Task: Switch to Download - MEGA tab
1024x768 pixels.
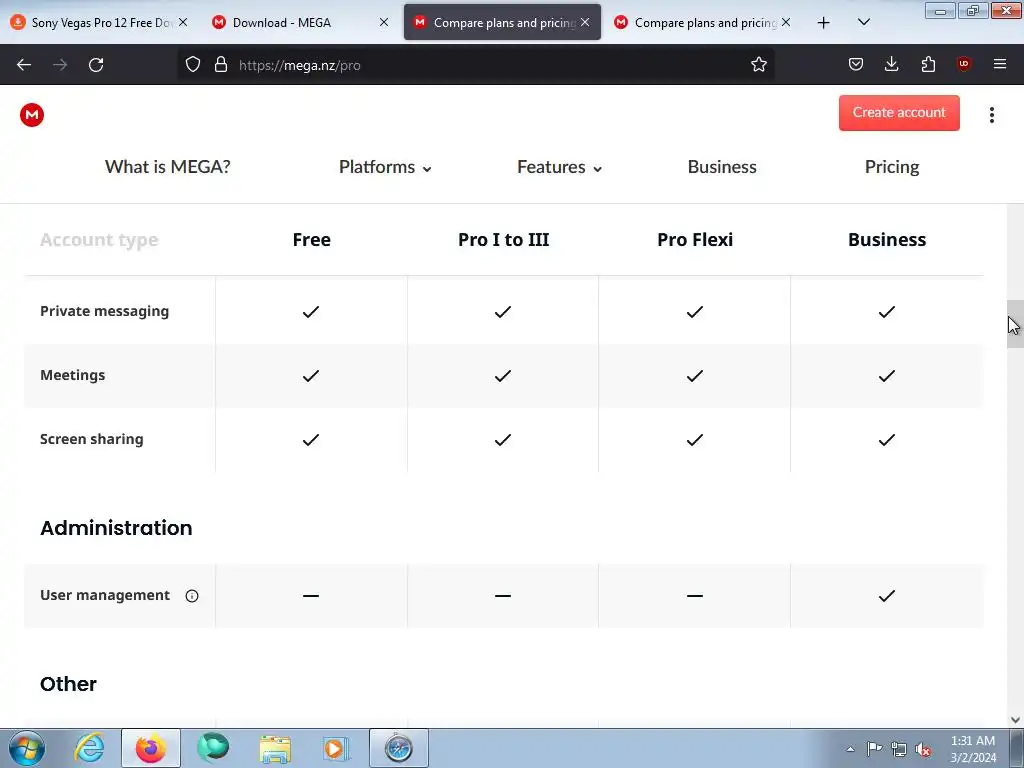Action: 294,23
